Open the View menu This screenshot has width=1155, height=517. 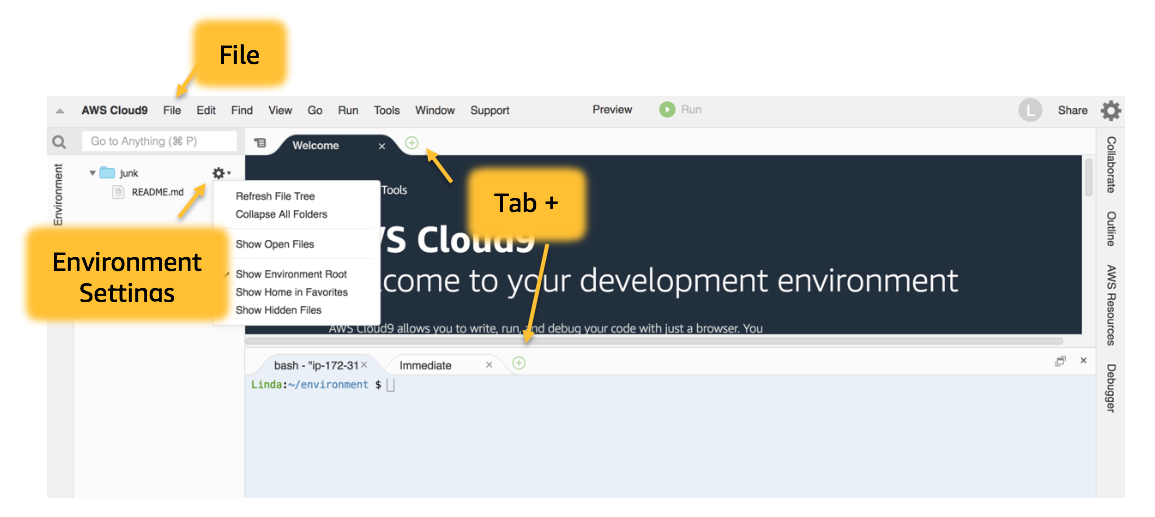[280, 110]
